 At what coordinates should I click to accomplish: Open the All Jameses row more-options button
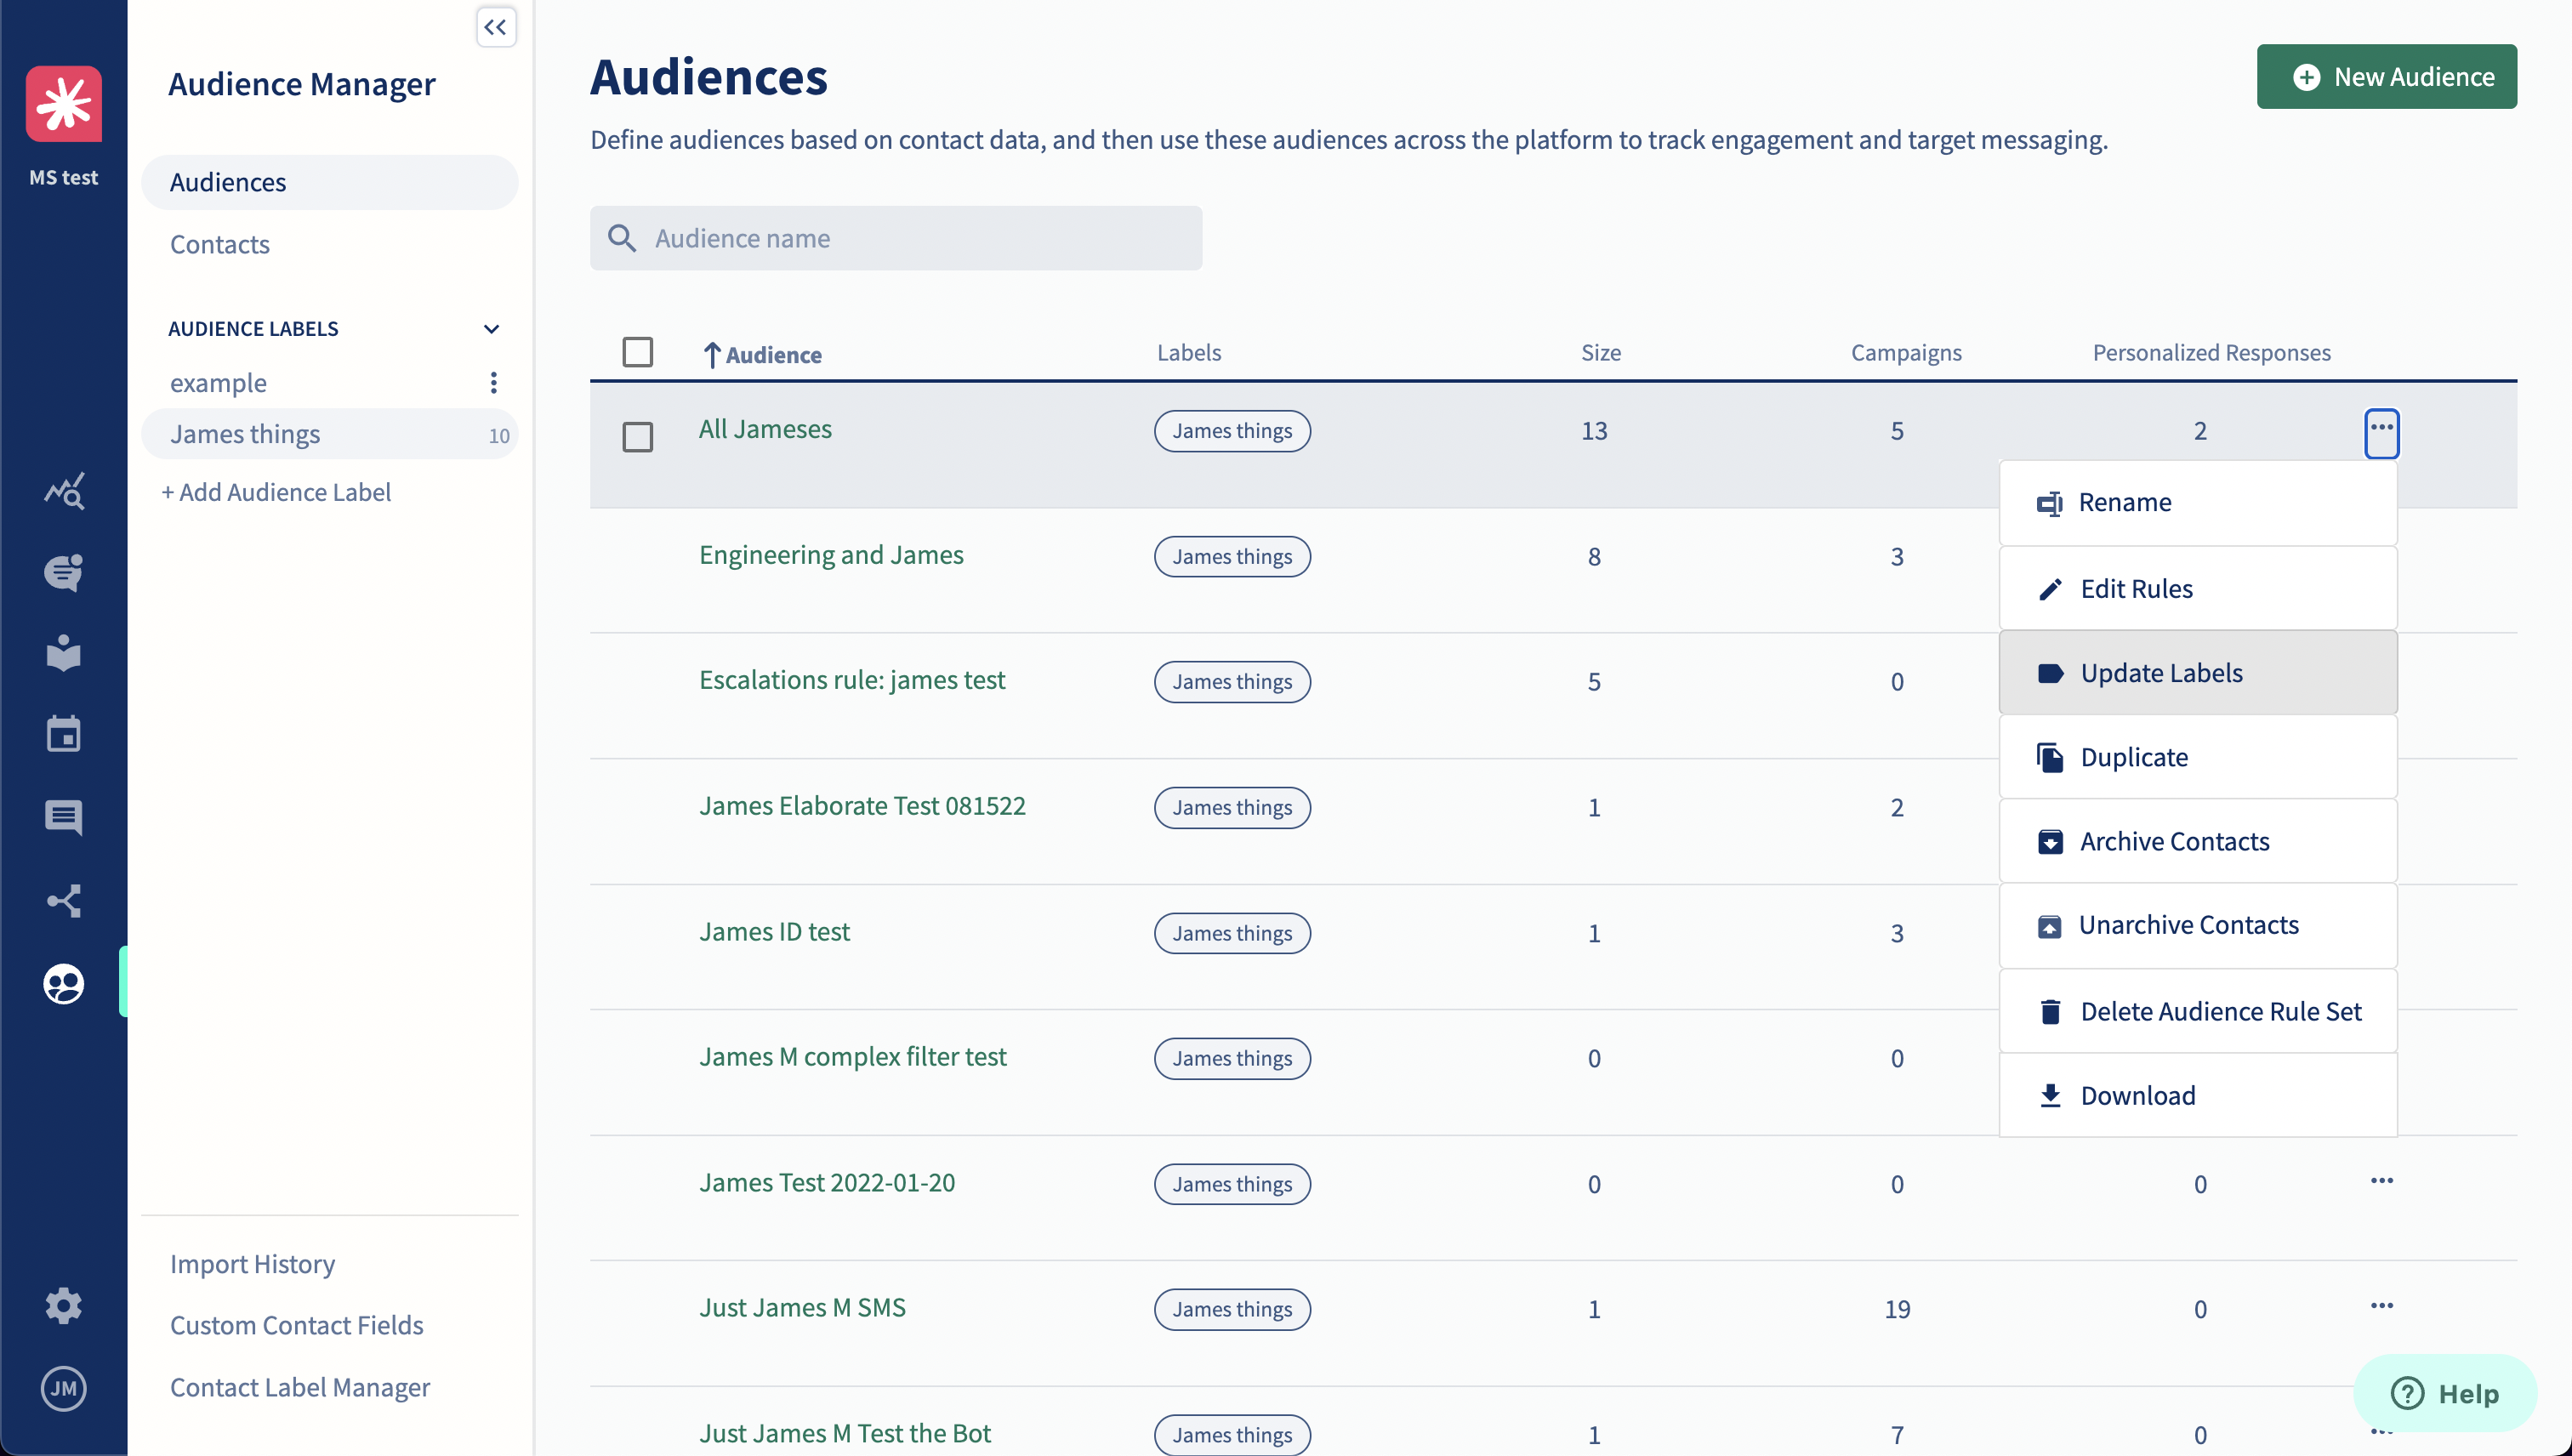coord(2381,433)
